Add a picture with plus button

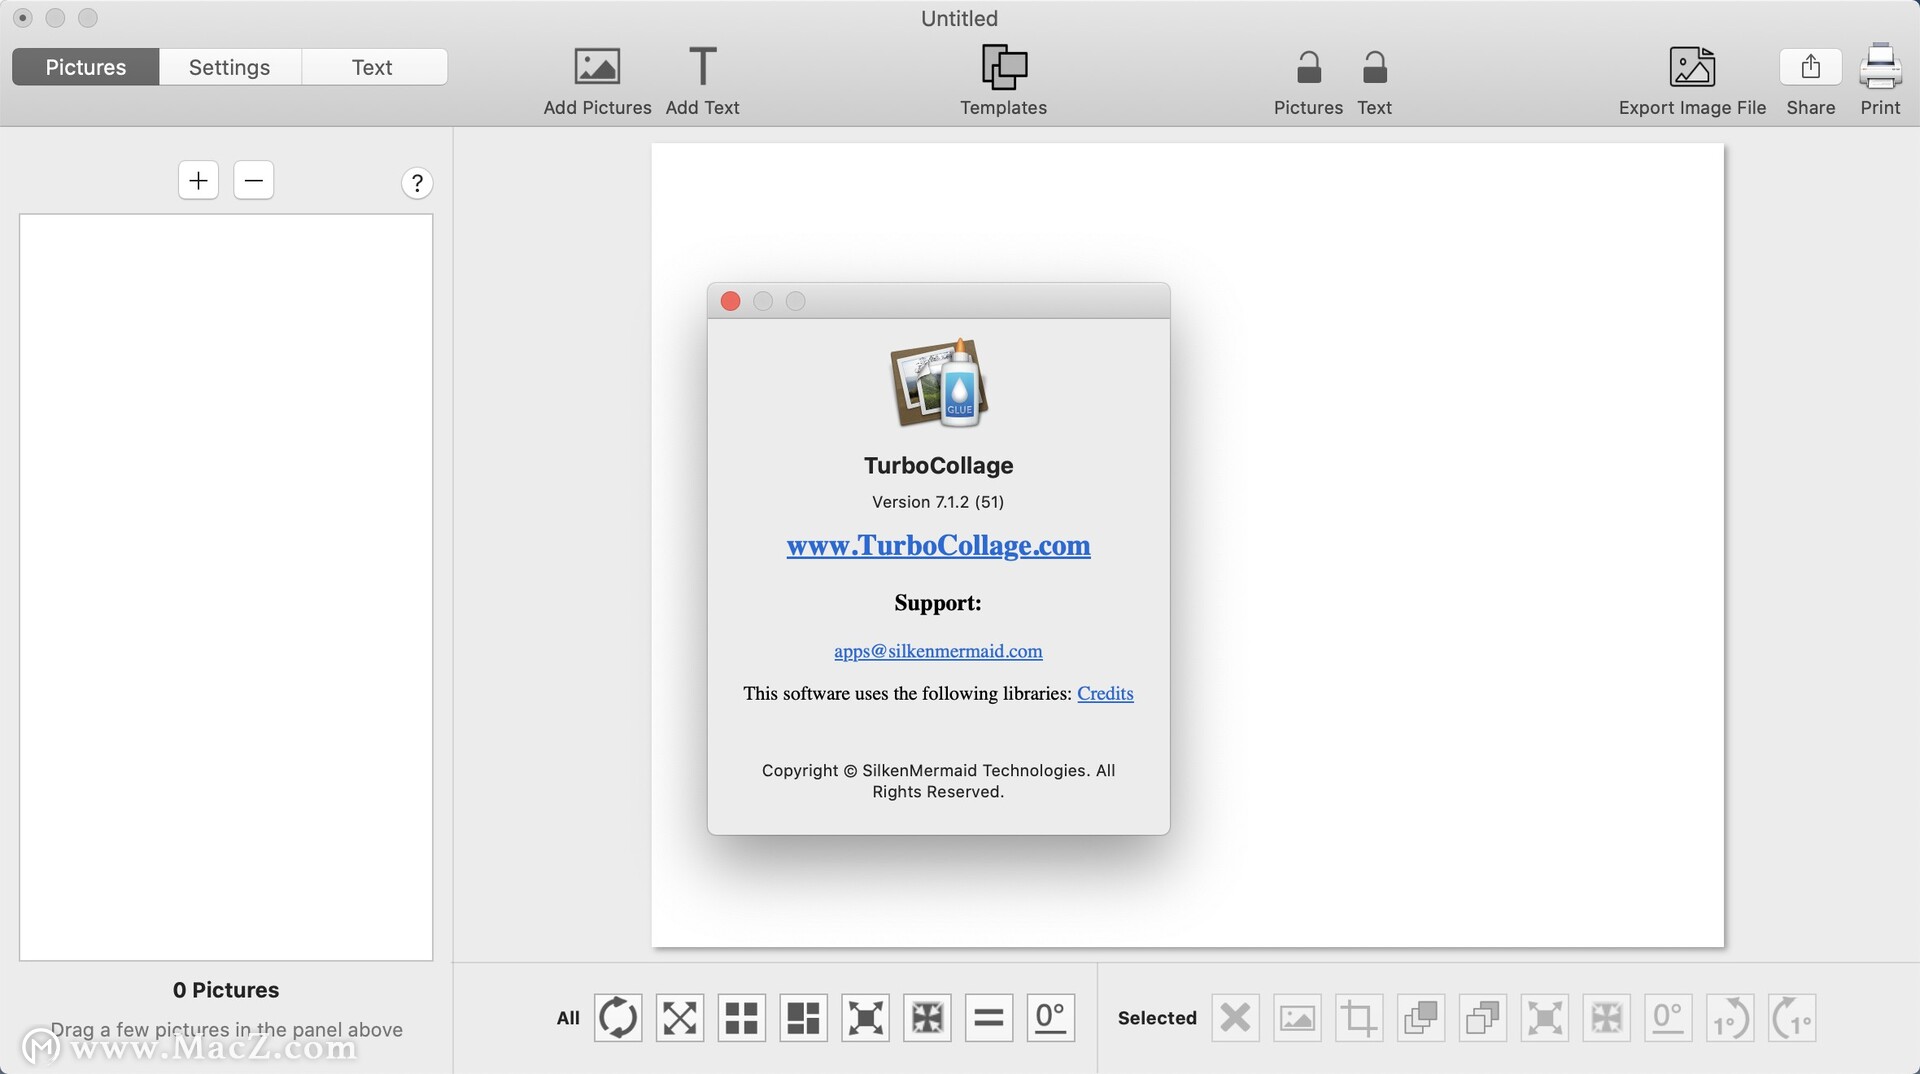[x=198, y=180]
